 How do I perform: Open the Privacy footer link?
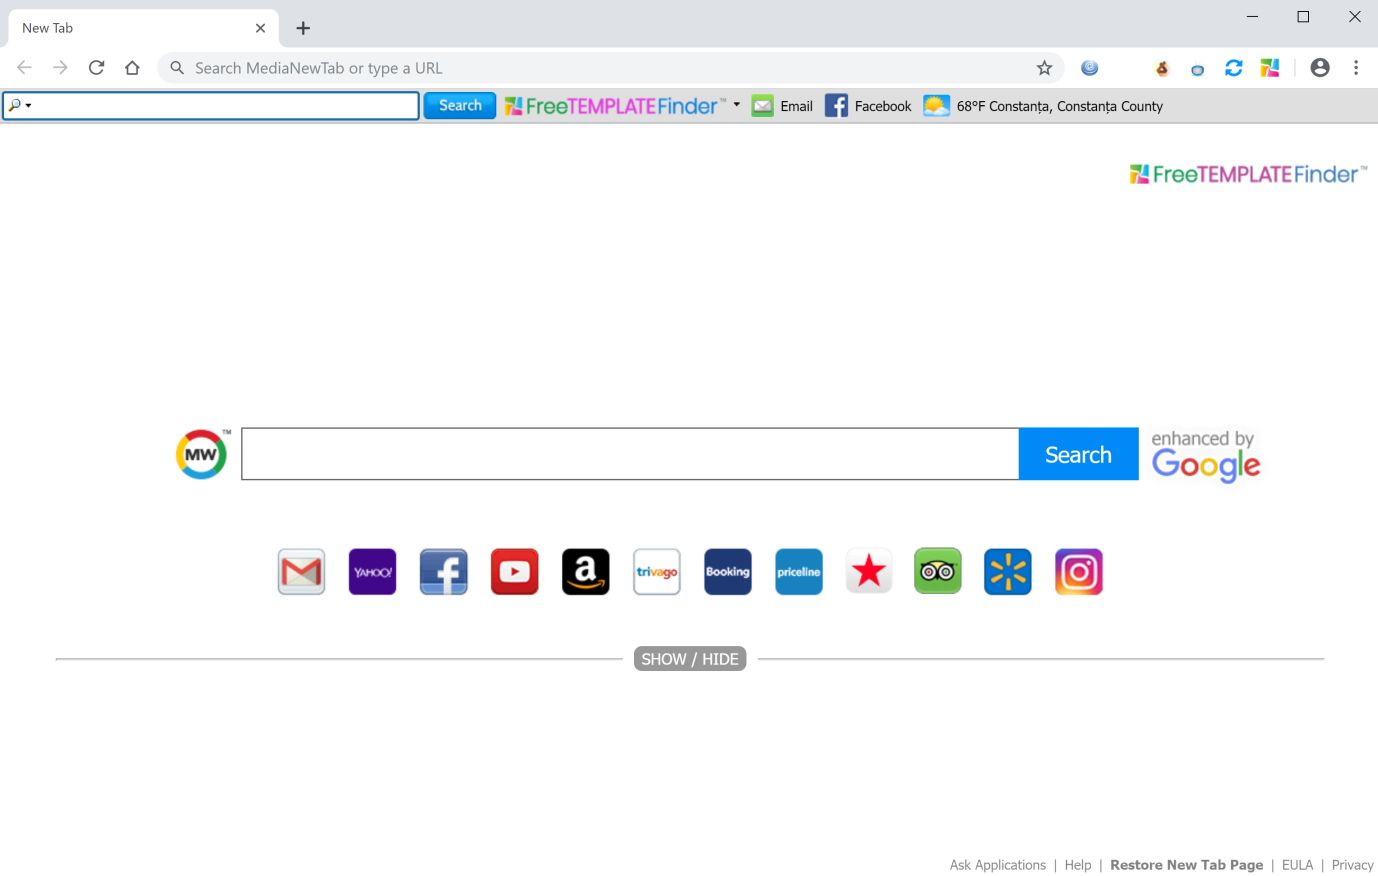[x=1353, y=865]
